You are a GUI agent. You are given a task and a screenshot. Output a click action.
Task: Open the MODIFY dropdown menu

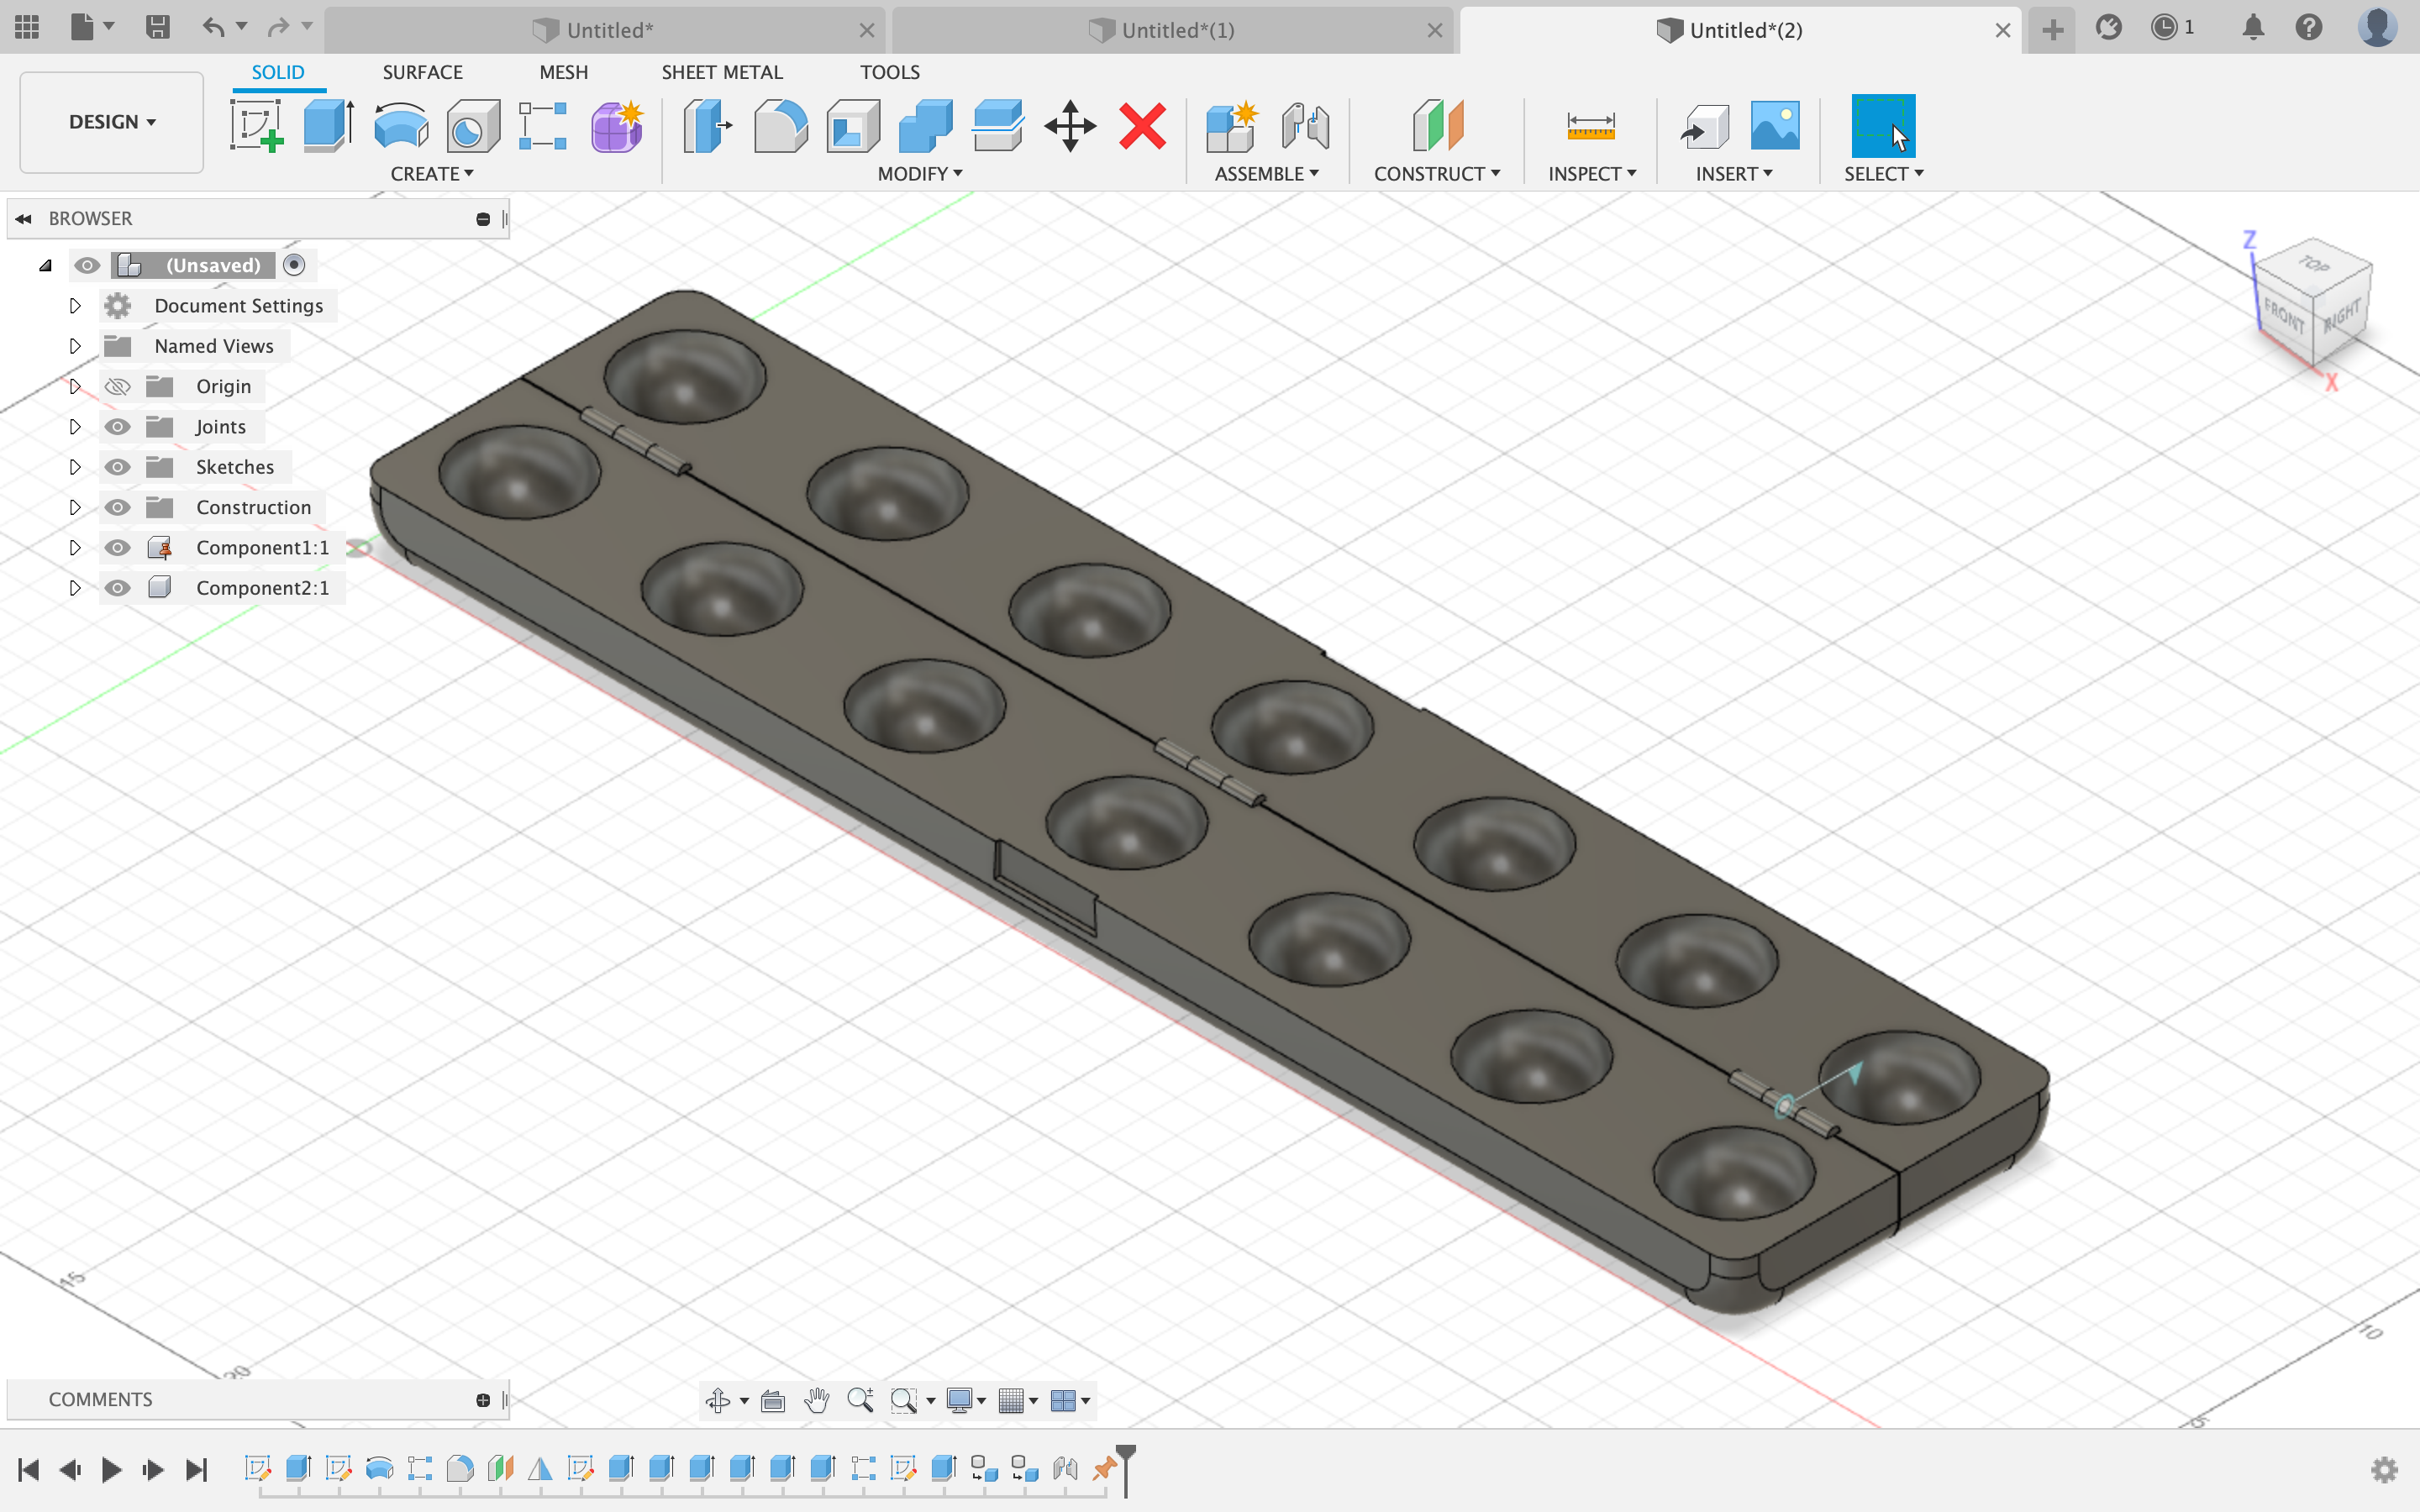pyautogui.click(x=920, y=172)
